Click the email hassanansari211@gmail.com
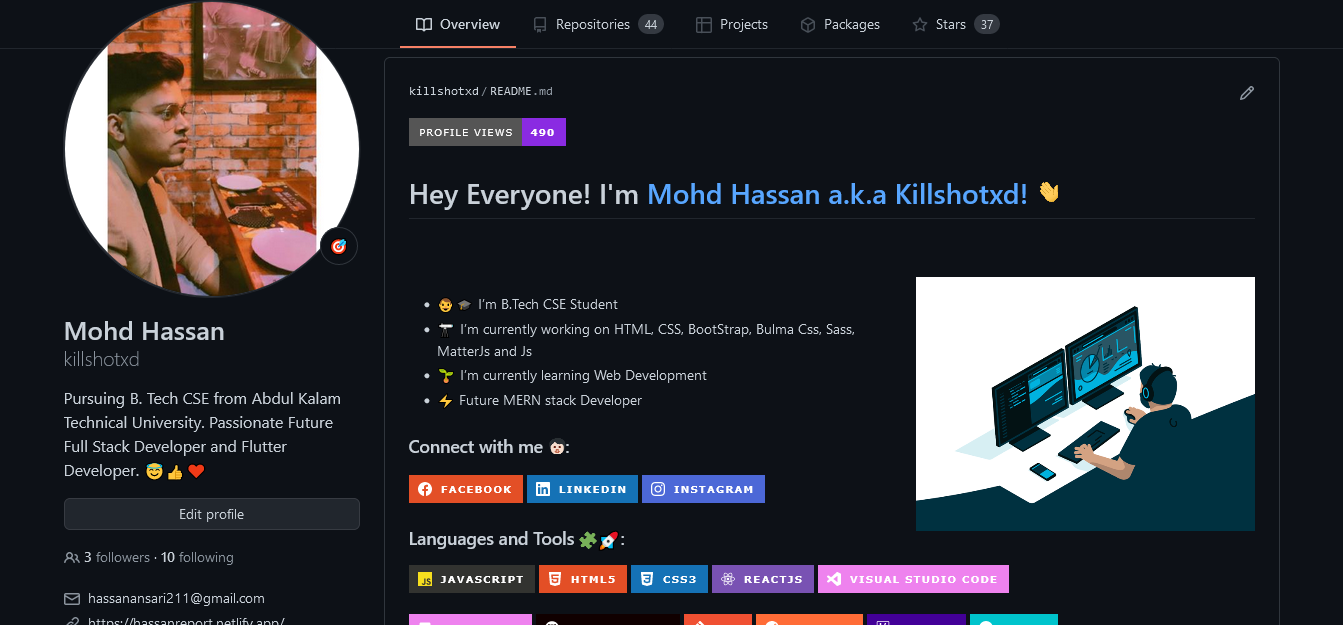The height and width of the screenshot is (625, 1343). coord(176,599)
